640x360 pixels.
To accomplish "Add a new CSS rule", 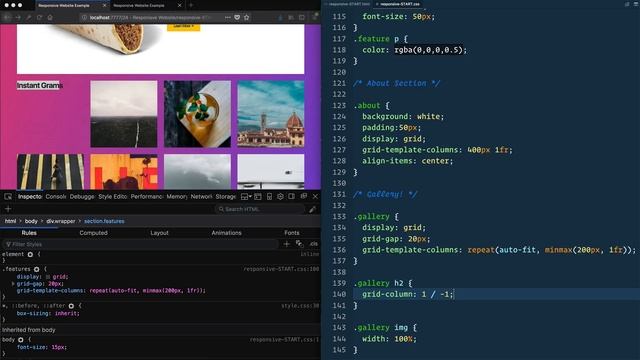I will [287, 244].
